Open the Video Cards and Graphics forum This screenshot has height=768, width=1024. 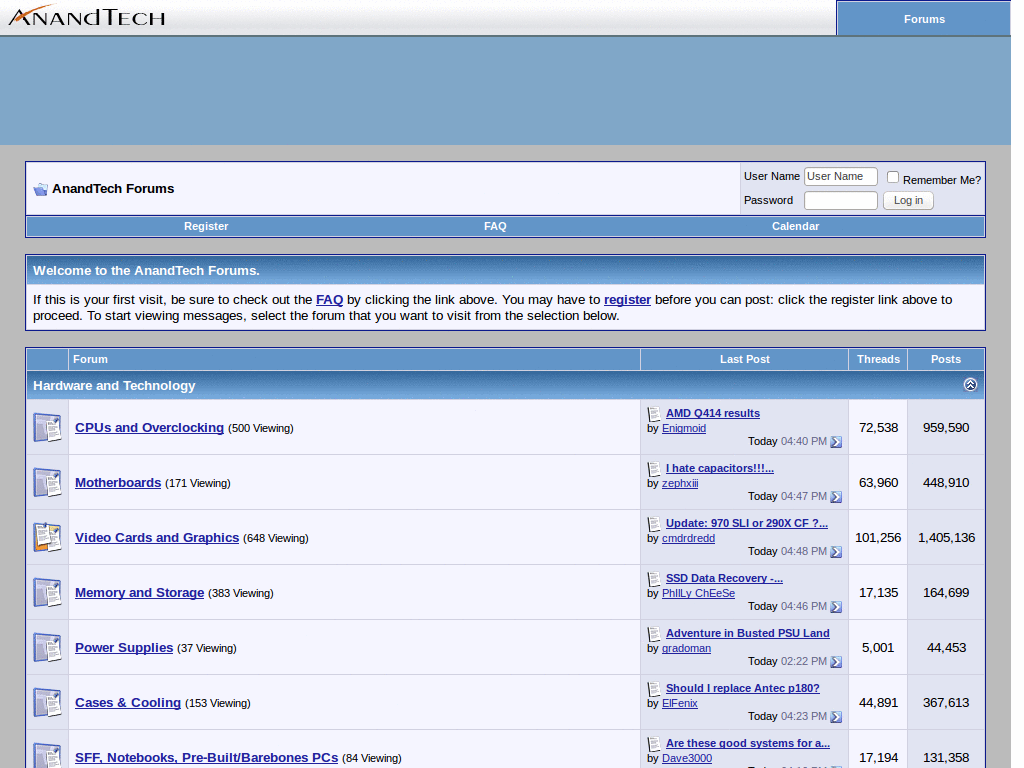(157, 537)
